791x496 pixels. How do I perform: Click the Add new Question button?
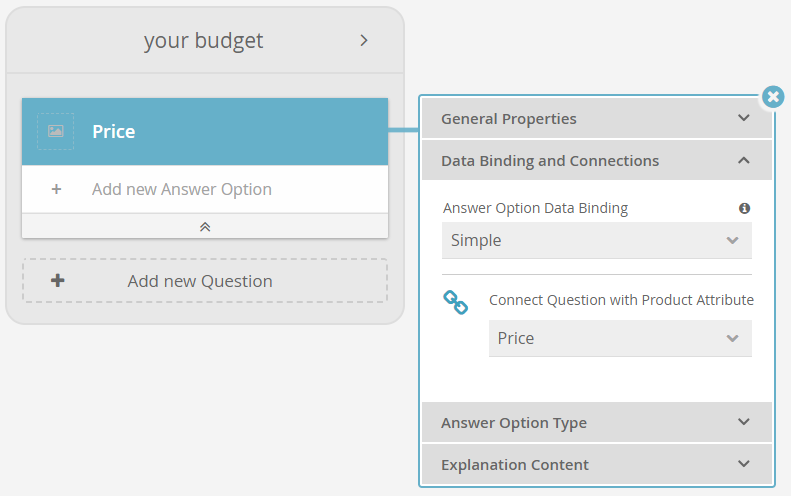[205, 281]
